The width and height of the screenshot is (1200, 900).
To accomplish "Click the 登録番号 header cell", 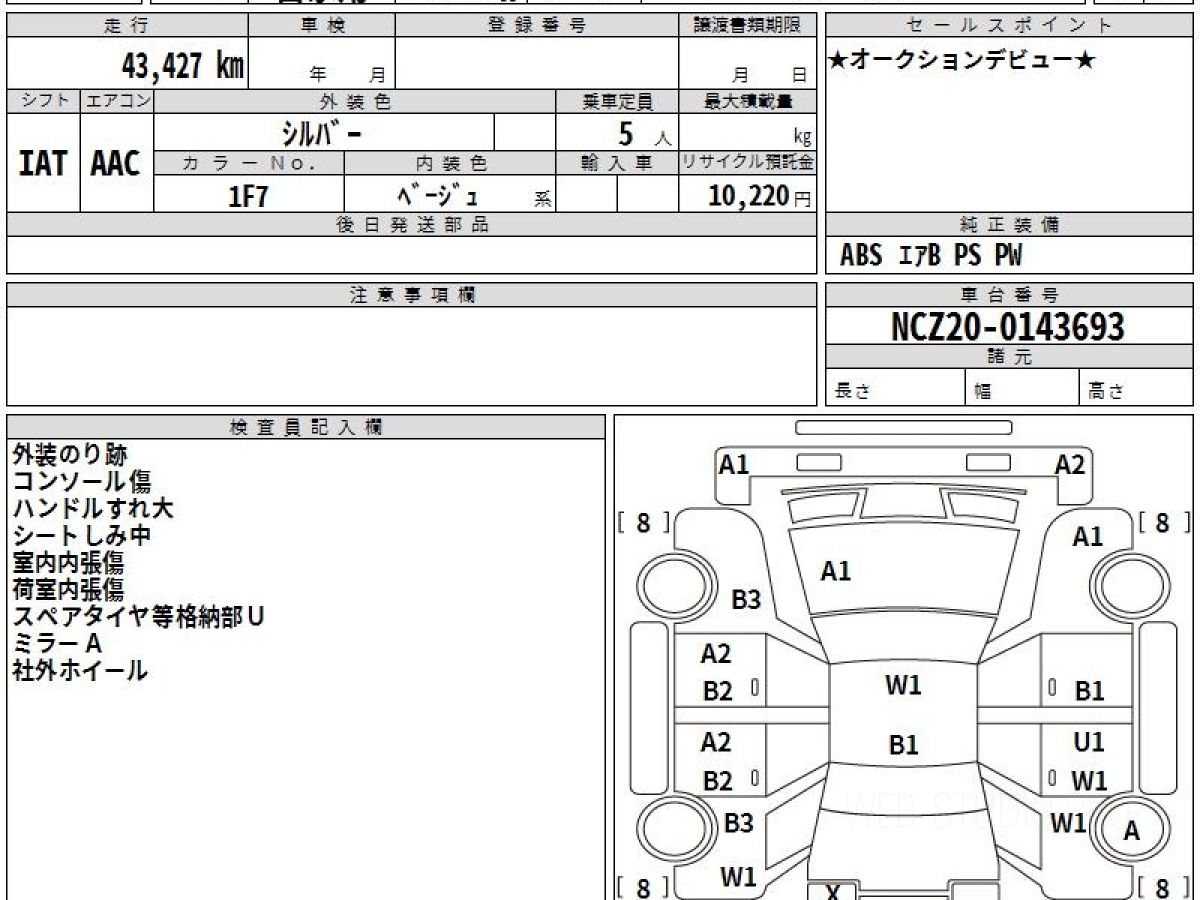I will tap(537, 26).
